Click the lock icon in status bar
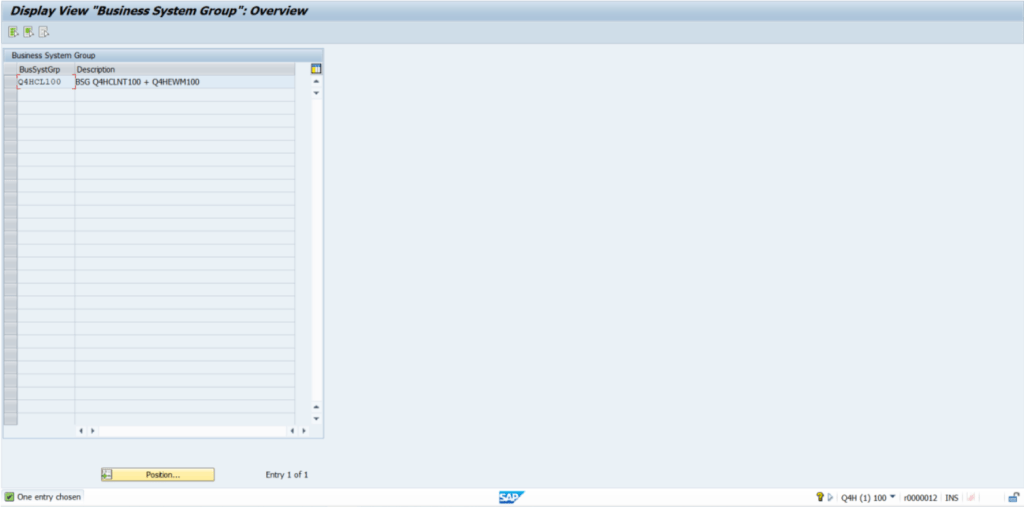Screen dimensions: 1024x507 click(x=1013, y=497)
